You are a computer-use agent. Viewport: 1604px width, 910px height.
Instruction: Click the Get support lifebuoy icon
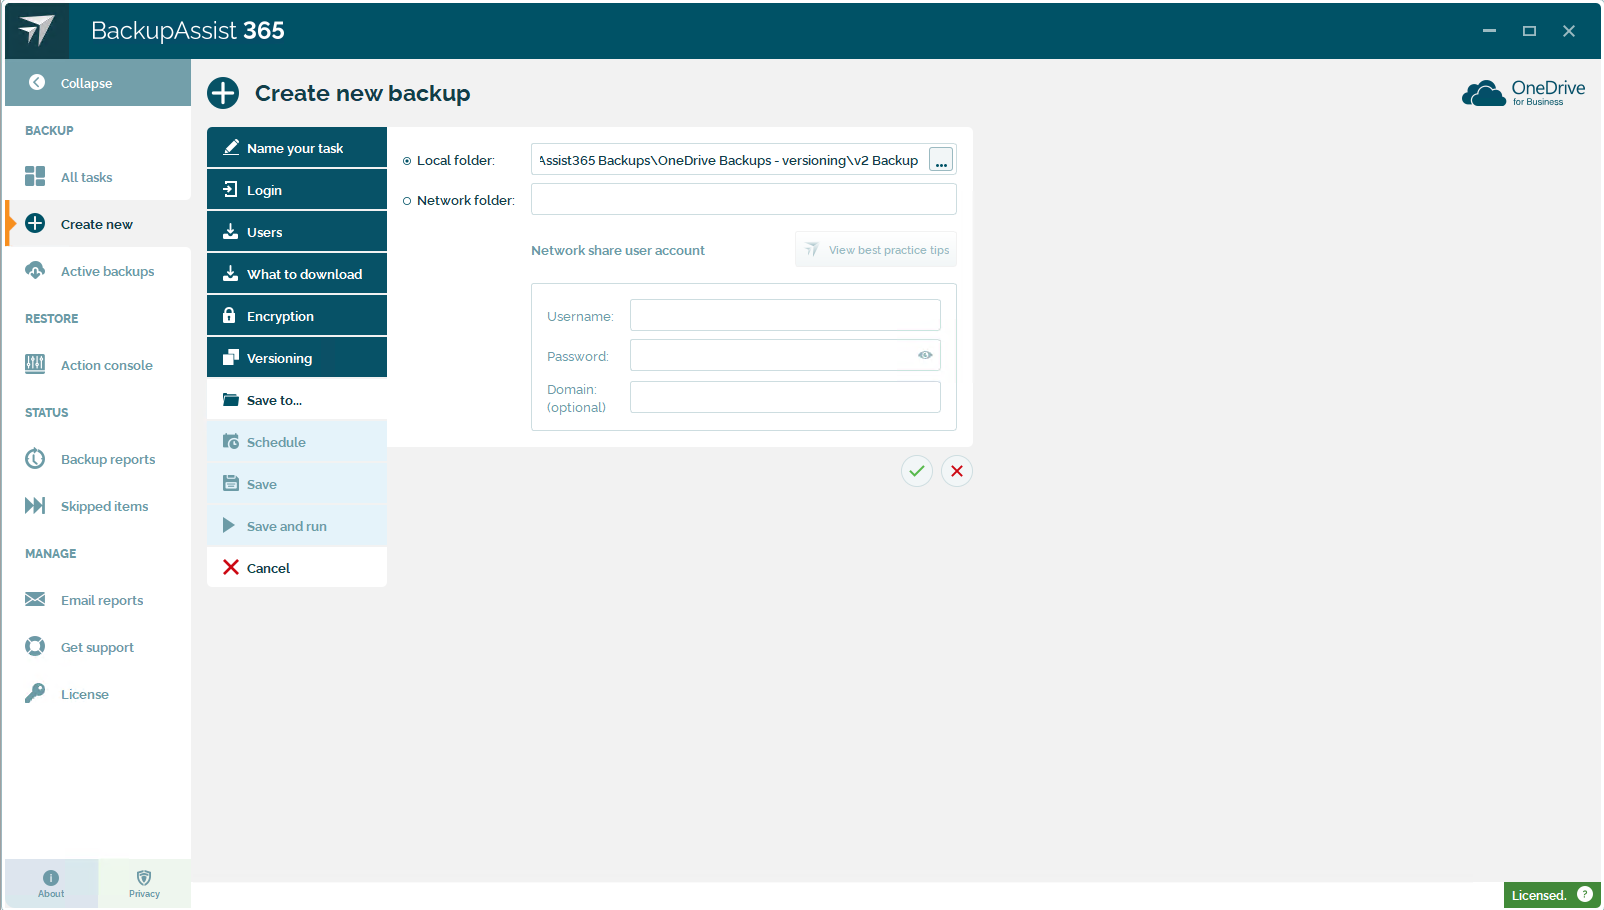[35, 646]
